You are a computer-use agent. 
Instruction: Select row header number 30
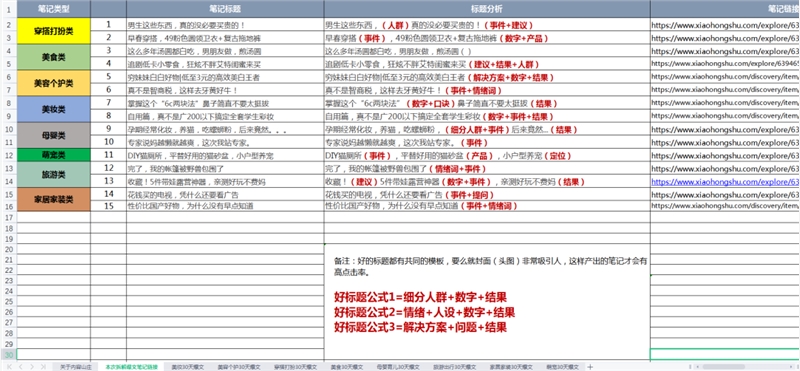point(8,354)
